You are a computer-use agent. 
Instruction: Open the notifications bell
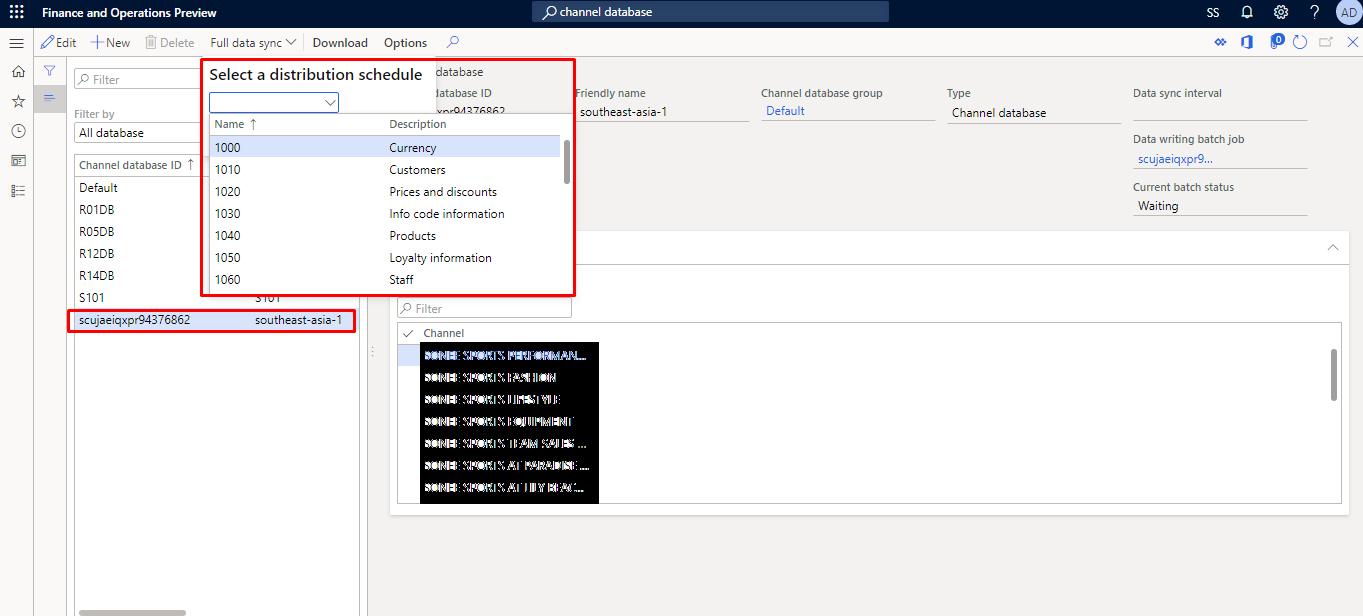1247,13
